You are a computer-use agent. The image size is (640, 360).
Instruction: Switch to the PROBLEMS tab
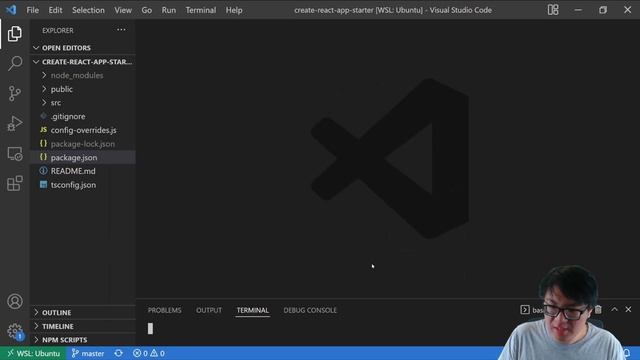click(x=164, y=310)
